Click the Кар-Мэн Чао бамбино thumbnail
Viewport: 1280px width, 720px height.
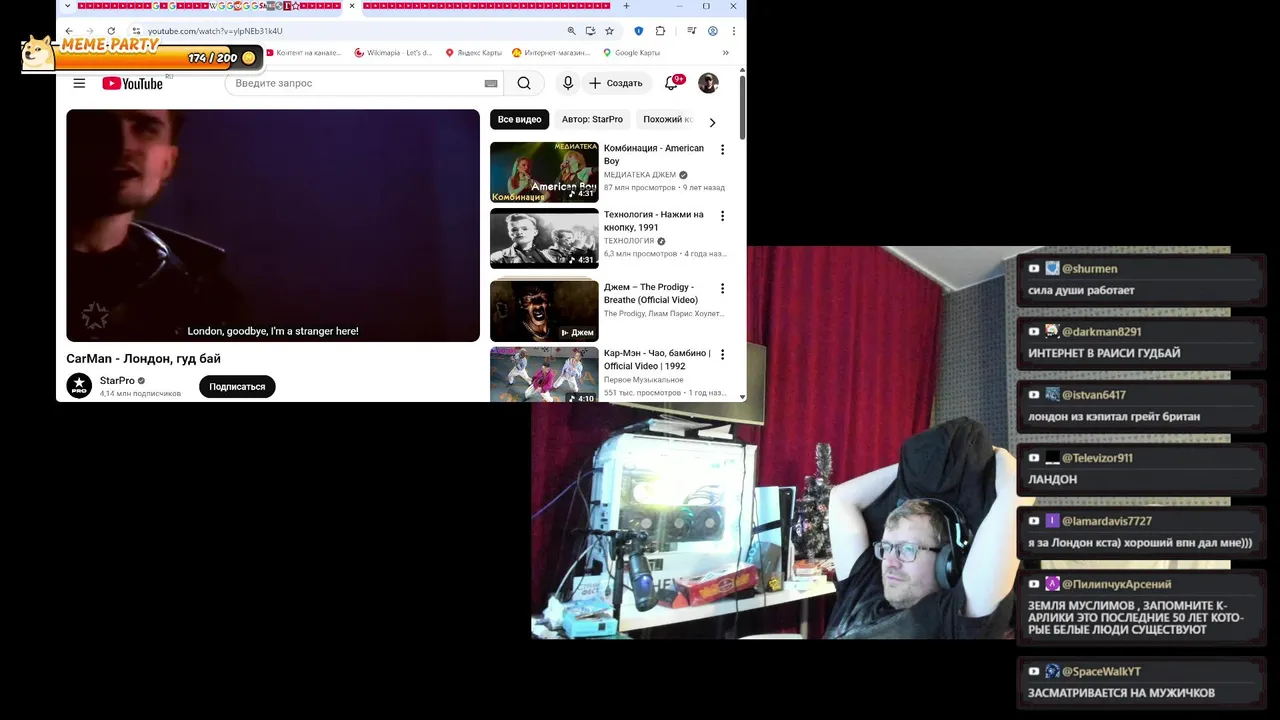pyautogui.click(x=544, y=375)
